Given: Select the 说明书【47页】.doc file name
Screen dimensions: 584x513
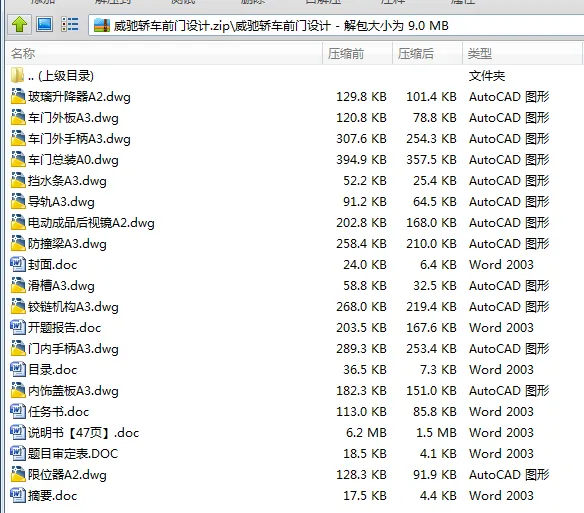Looking at the screenshot, I should [83, 433].
